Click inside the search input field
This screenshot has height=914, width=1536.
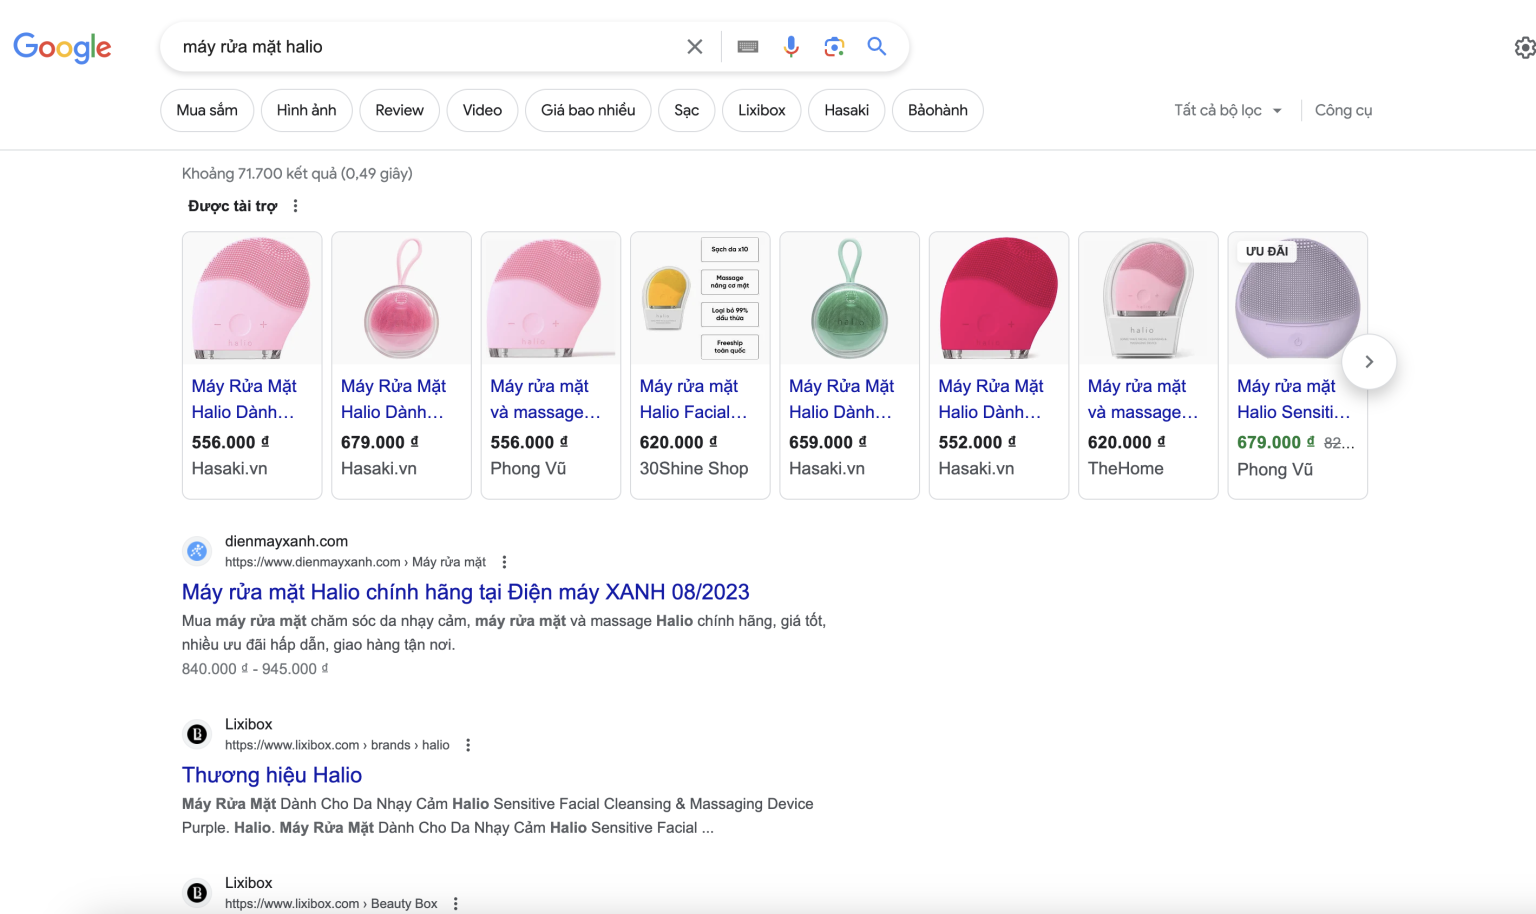point(420,47)
